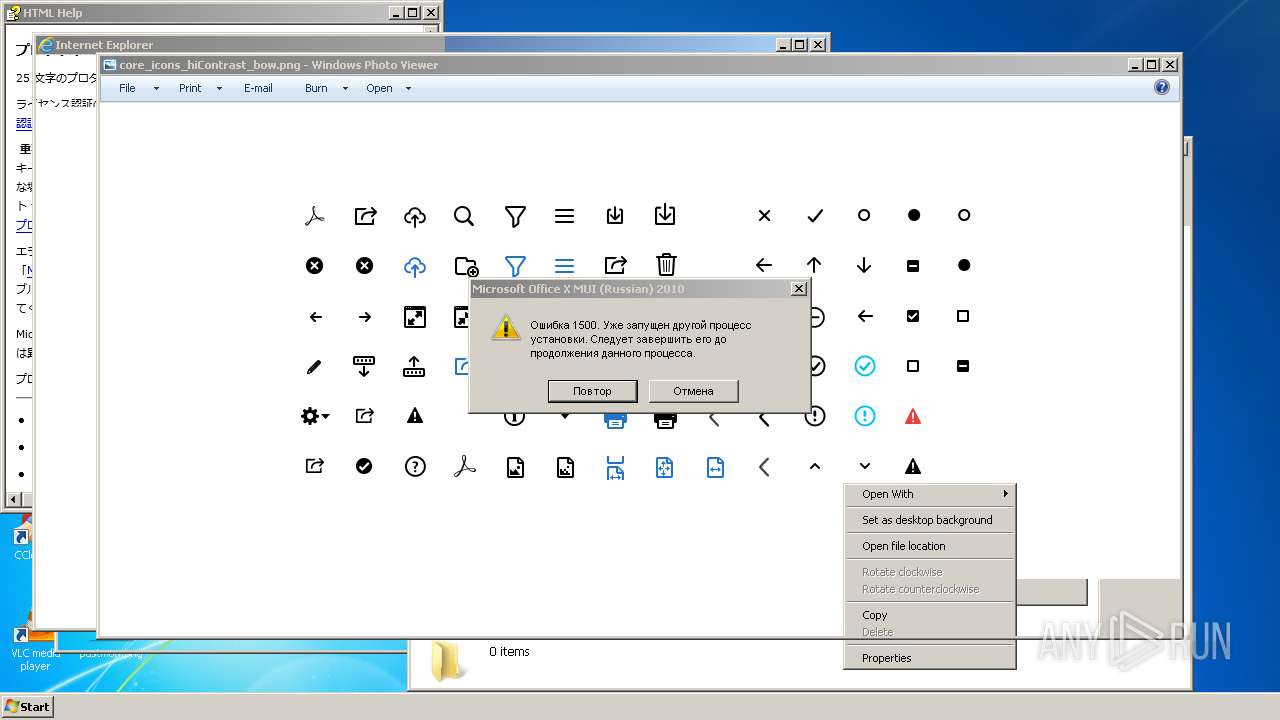
Task: Close the Microsoft Office MUI error dialog
Action: (798, 289)
